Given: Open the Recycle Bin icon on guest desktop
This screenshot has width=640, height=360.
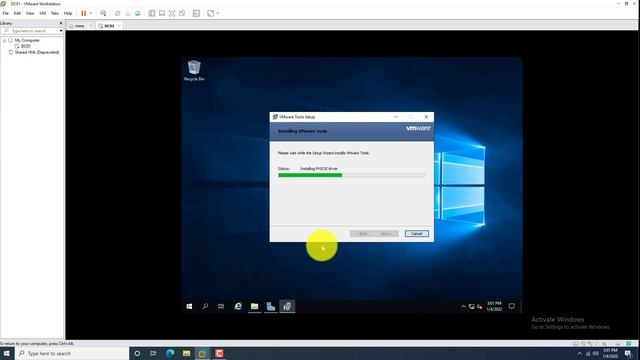Looking at the screenshot, I should pos(194,70).
